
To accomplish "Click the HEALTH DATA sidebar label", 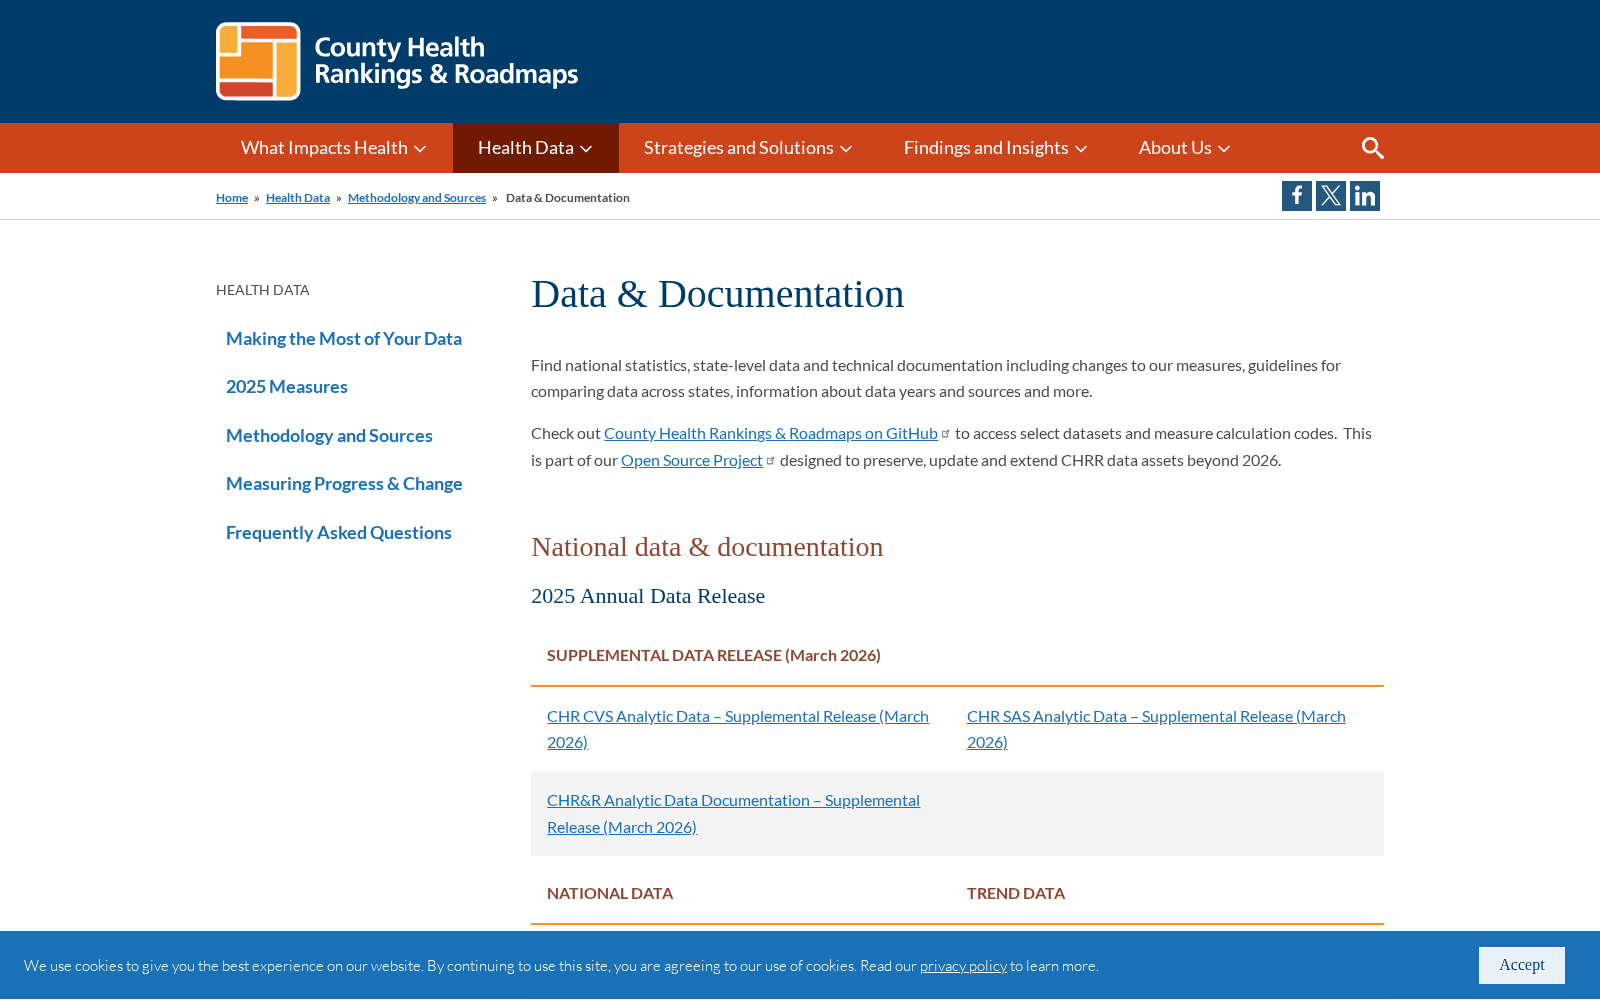I will (x=263, y=290).
